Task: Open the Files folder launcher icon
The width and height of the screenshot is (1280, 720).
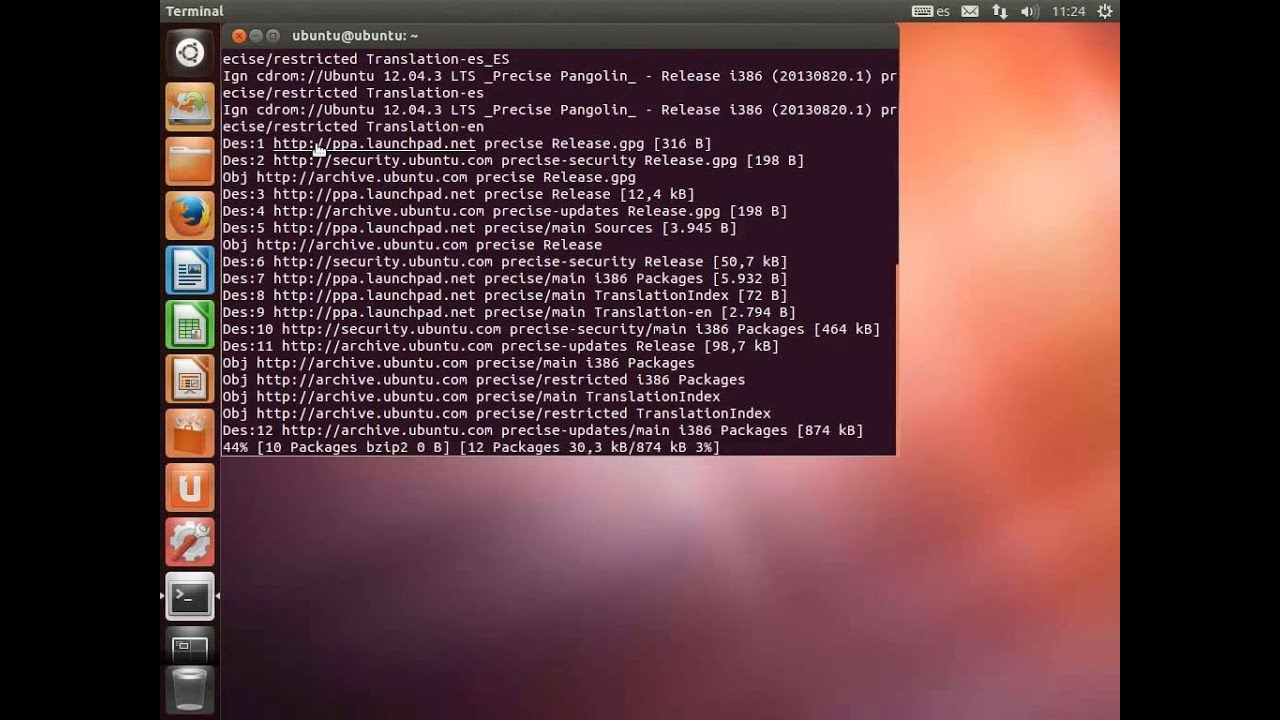Action: tap(190, 161)
